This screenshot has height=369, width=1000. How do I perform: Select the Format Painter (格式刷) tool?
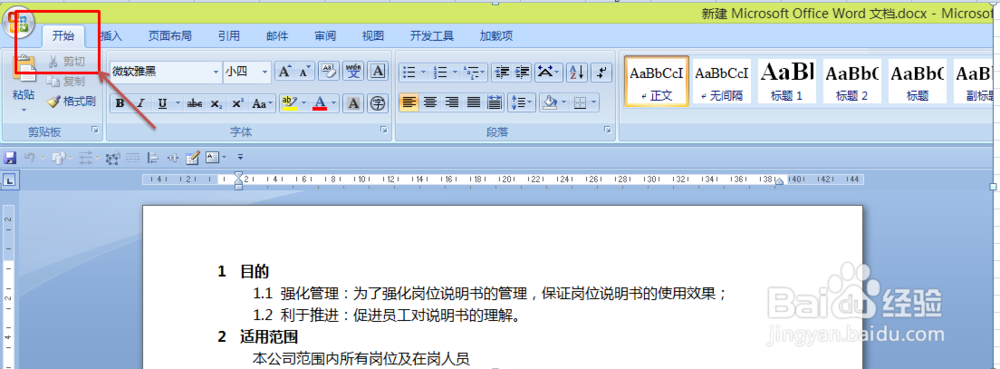71,101
